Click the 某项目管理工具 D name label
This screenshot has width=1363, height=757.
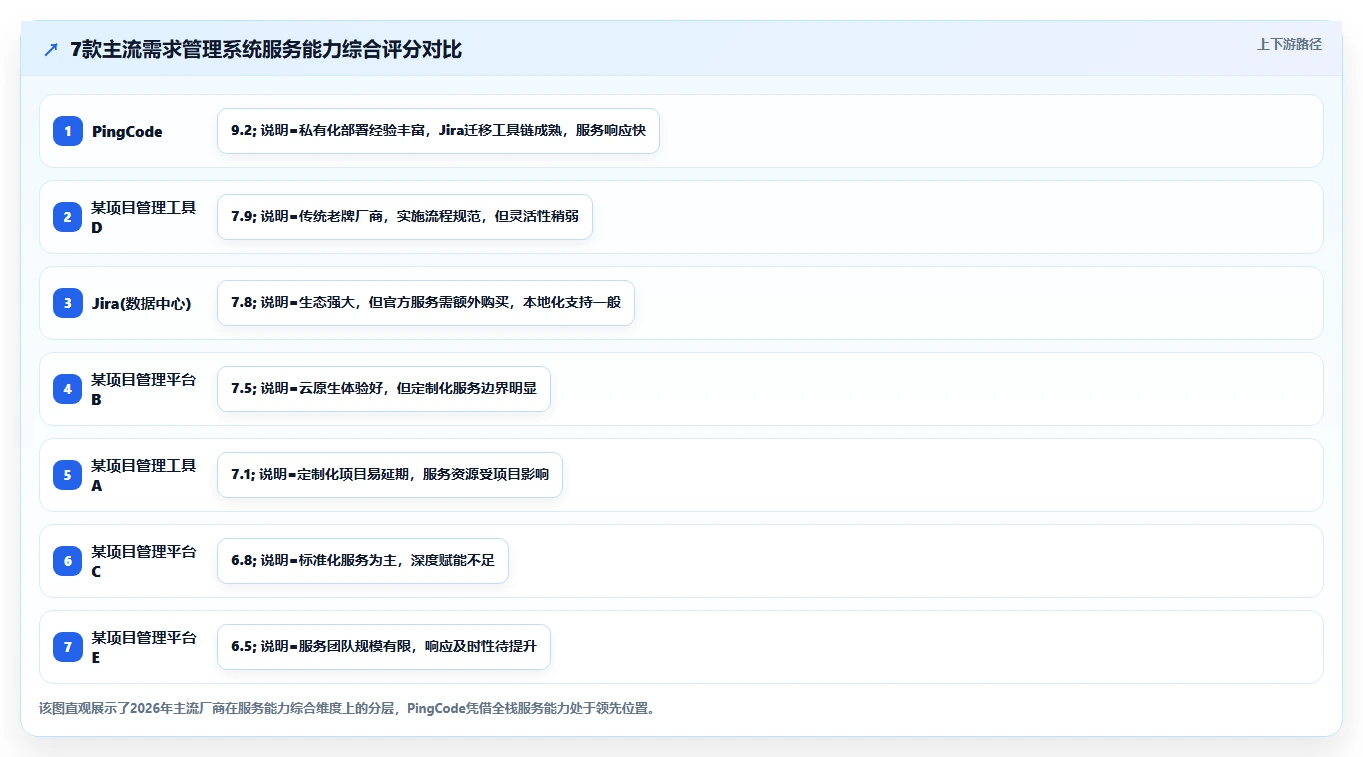(144, 217)
